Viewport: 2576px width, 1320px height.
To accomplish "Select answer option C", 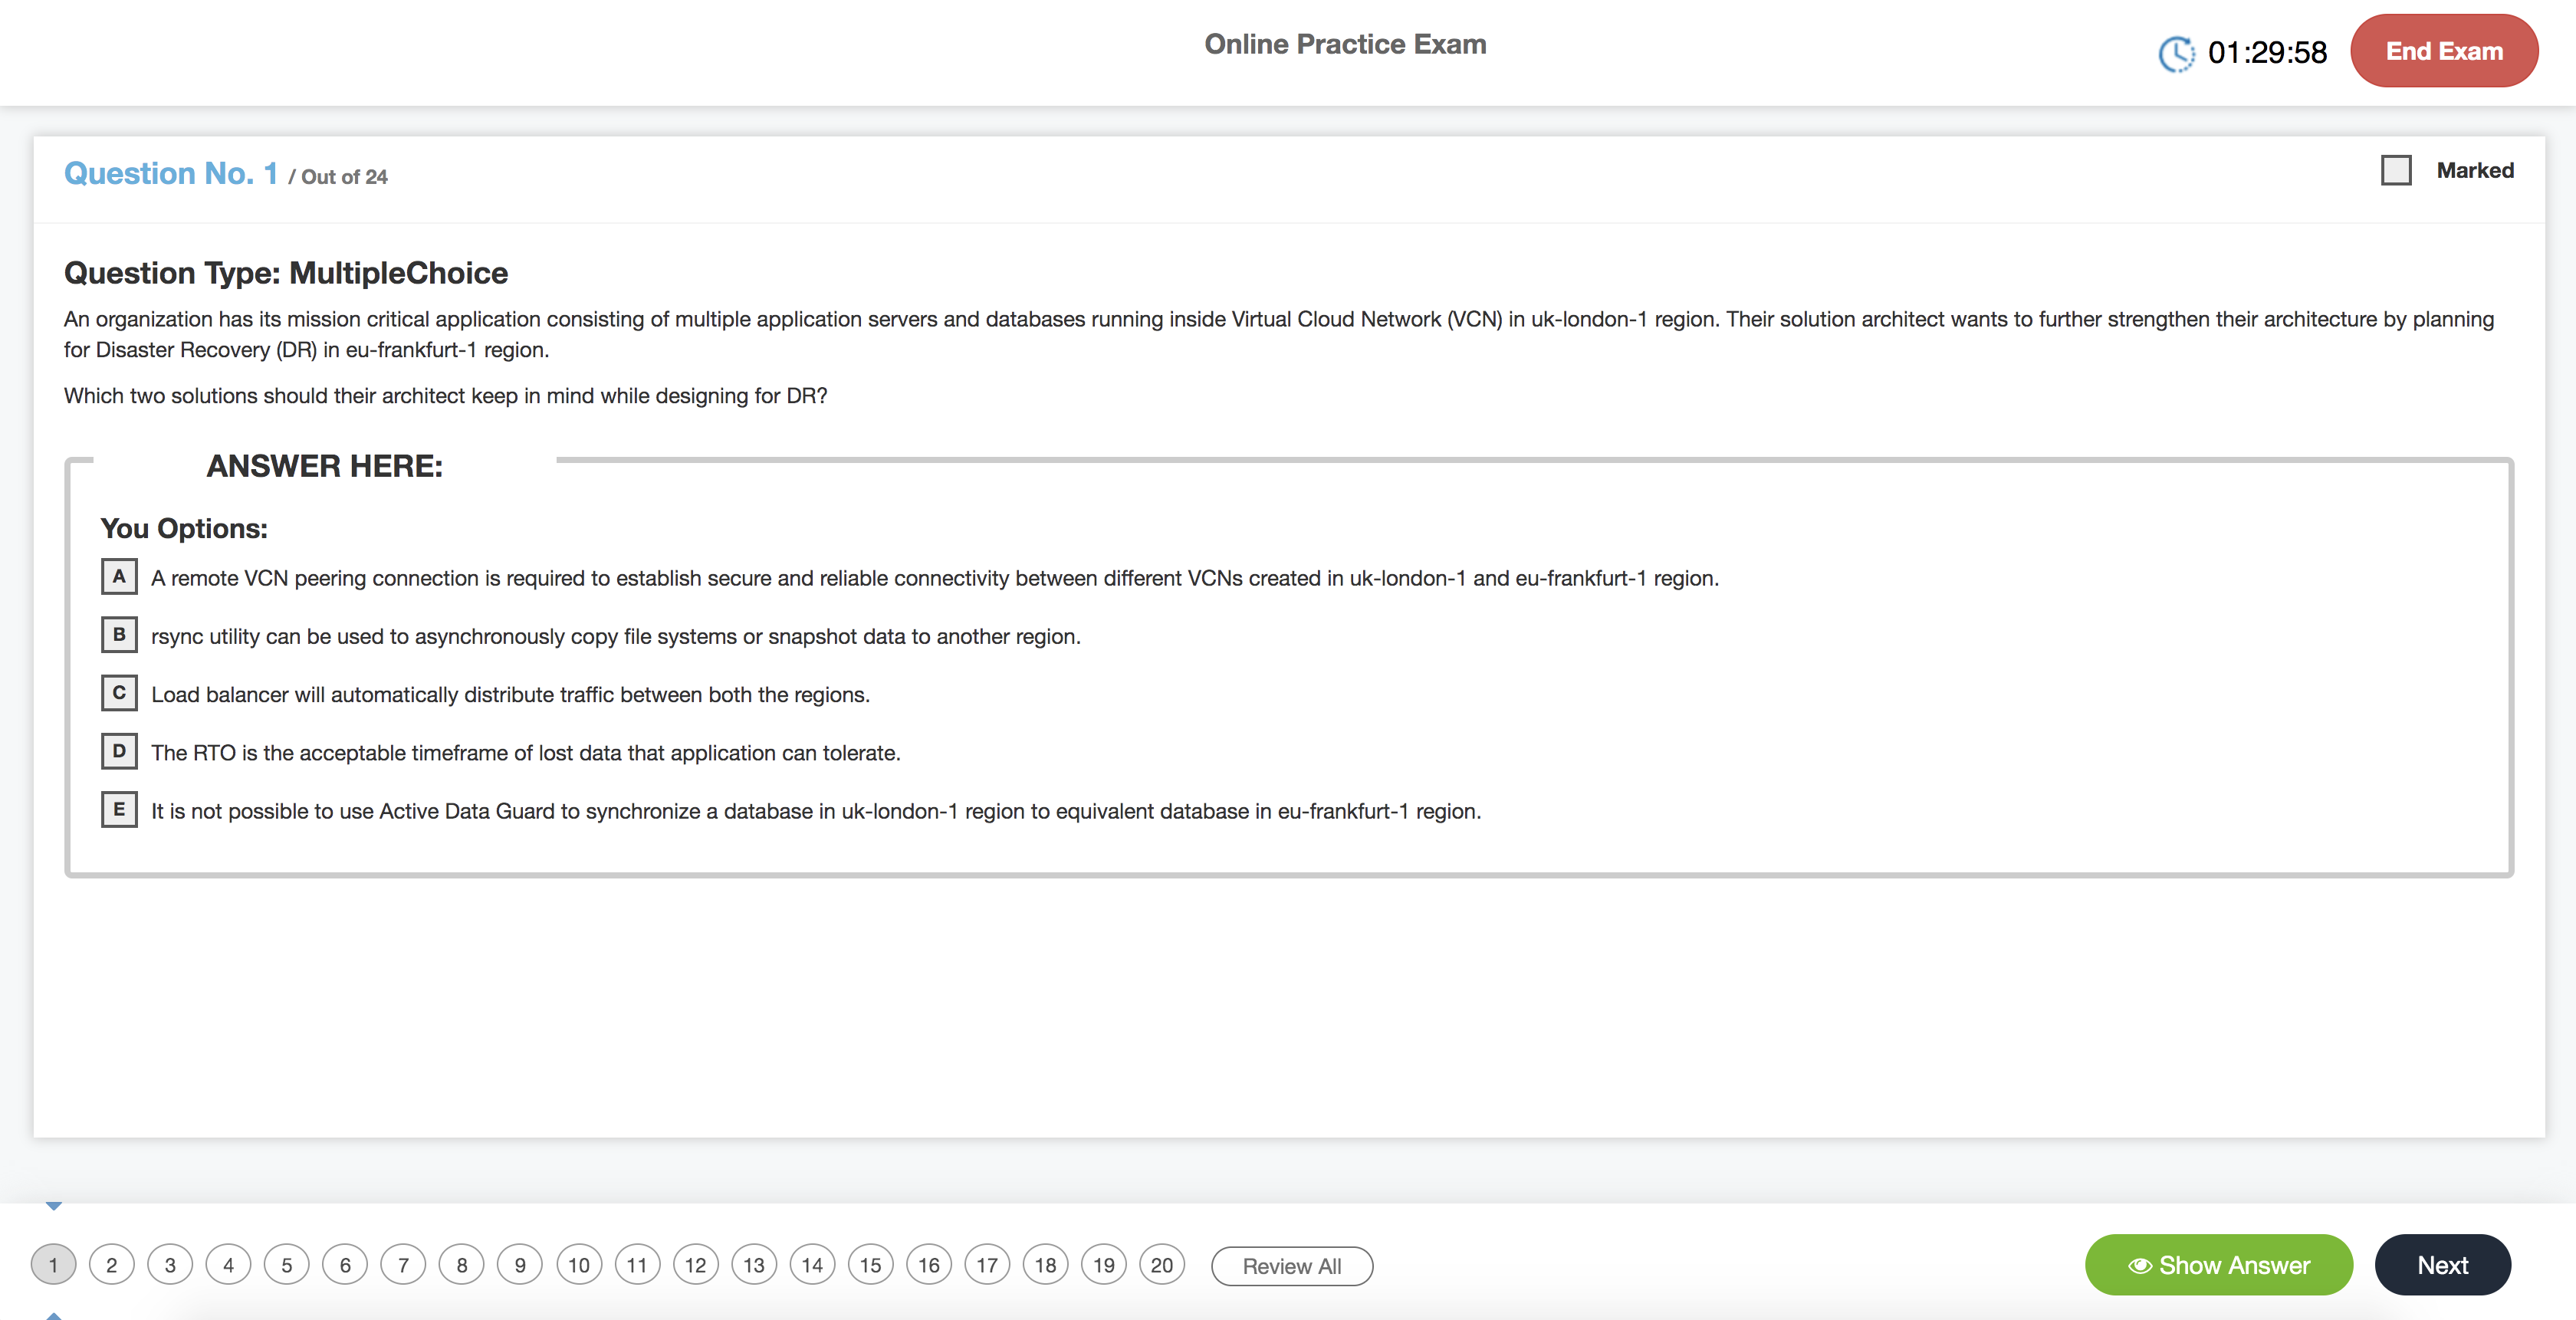I will 117,694.
